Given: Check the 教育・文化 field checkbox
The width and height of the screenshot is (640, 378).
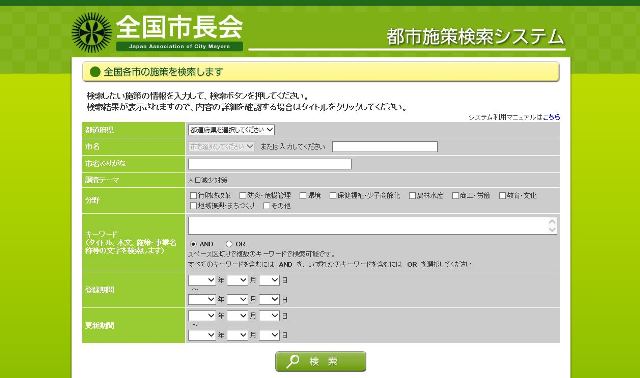Looking at the screenshot, I should click(x=502, y=196).
